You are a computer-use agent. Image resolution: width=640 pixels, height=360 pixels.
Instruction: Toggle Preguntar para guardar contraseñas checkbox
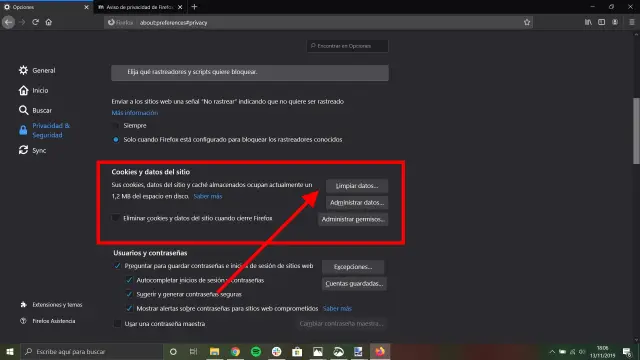click(x=118, y=266)
